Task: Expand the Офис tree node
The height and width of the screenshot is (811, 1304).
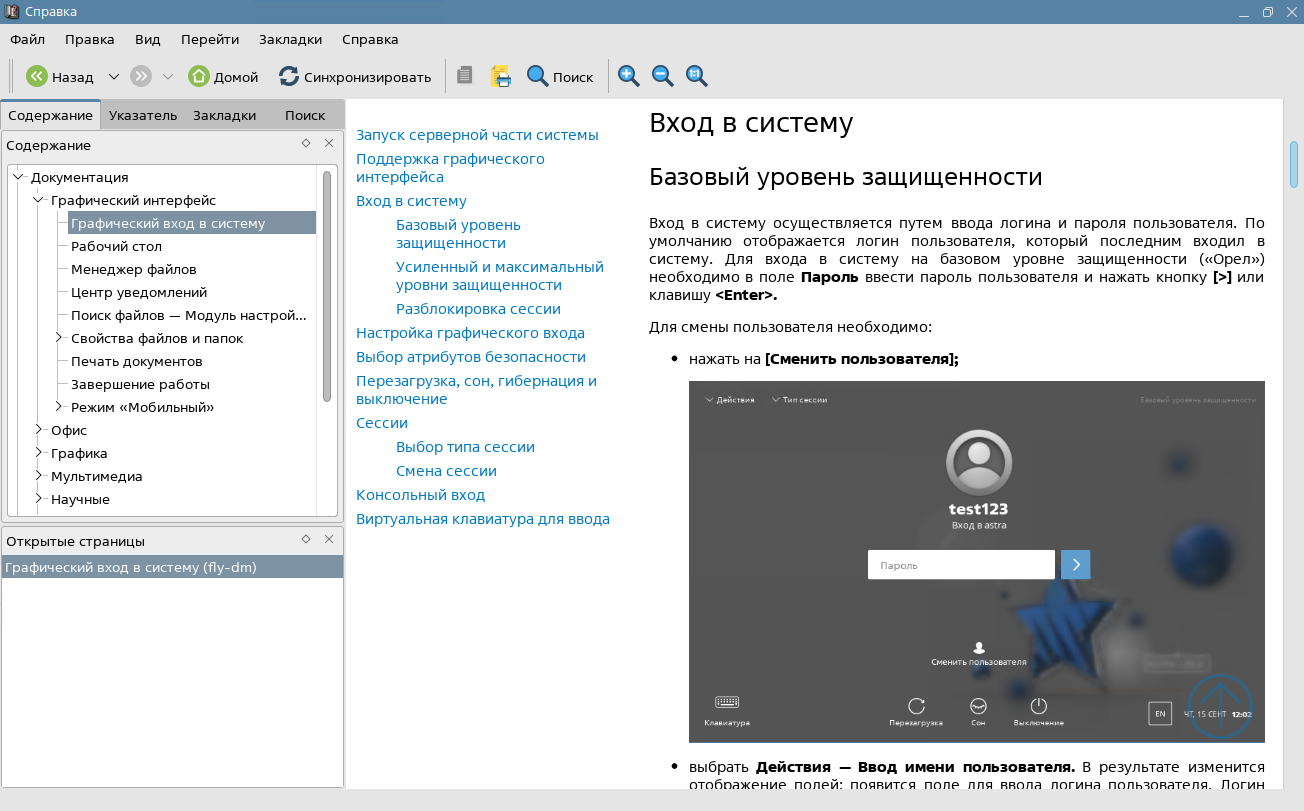Action: click(x=39, y=430)
